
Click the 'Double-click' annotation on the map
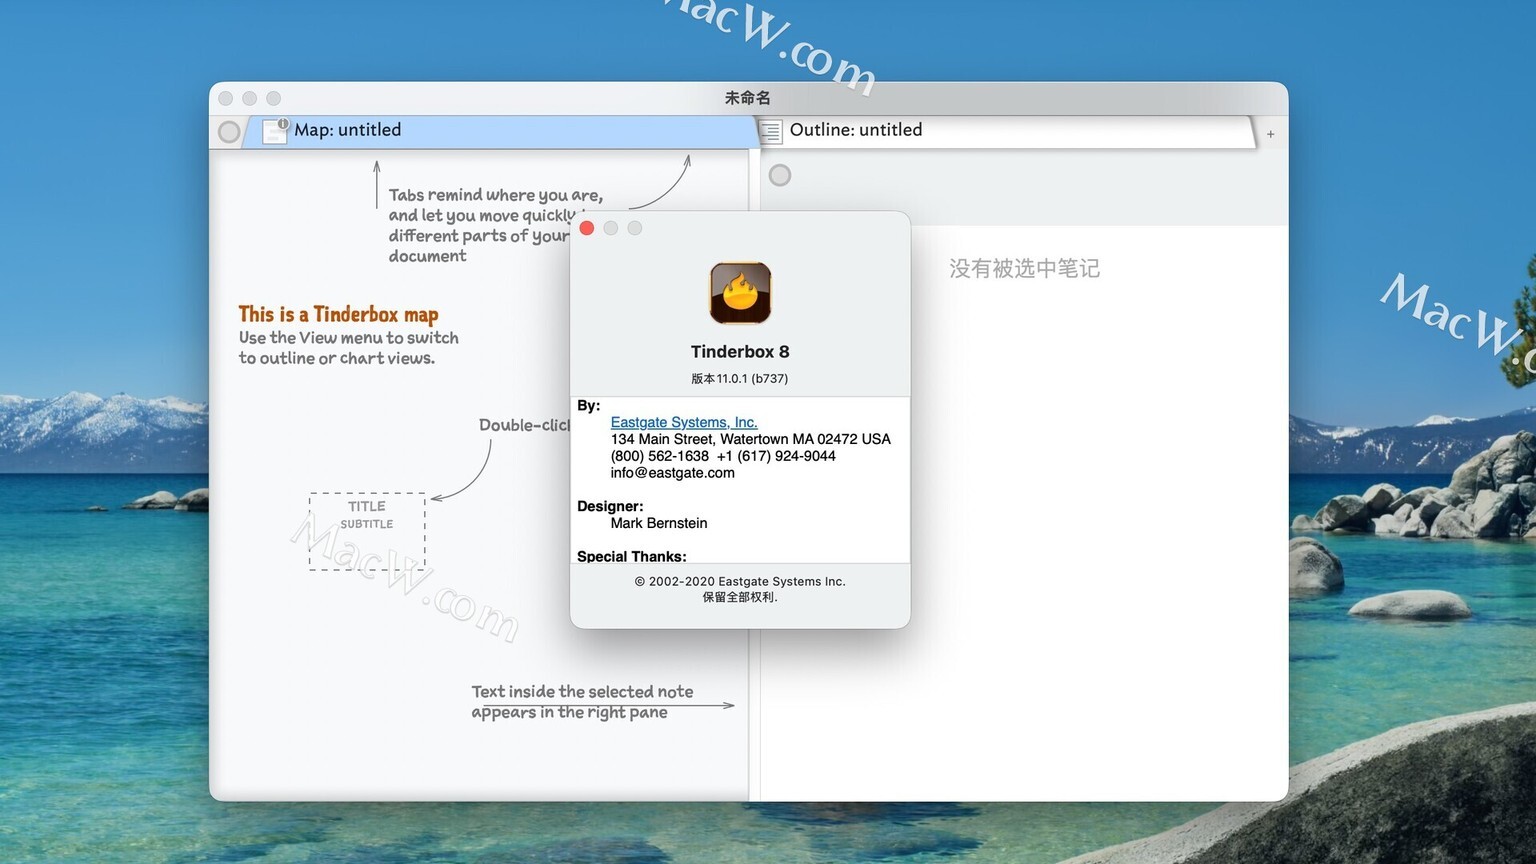coord(524,425)
